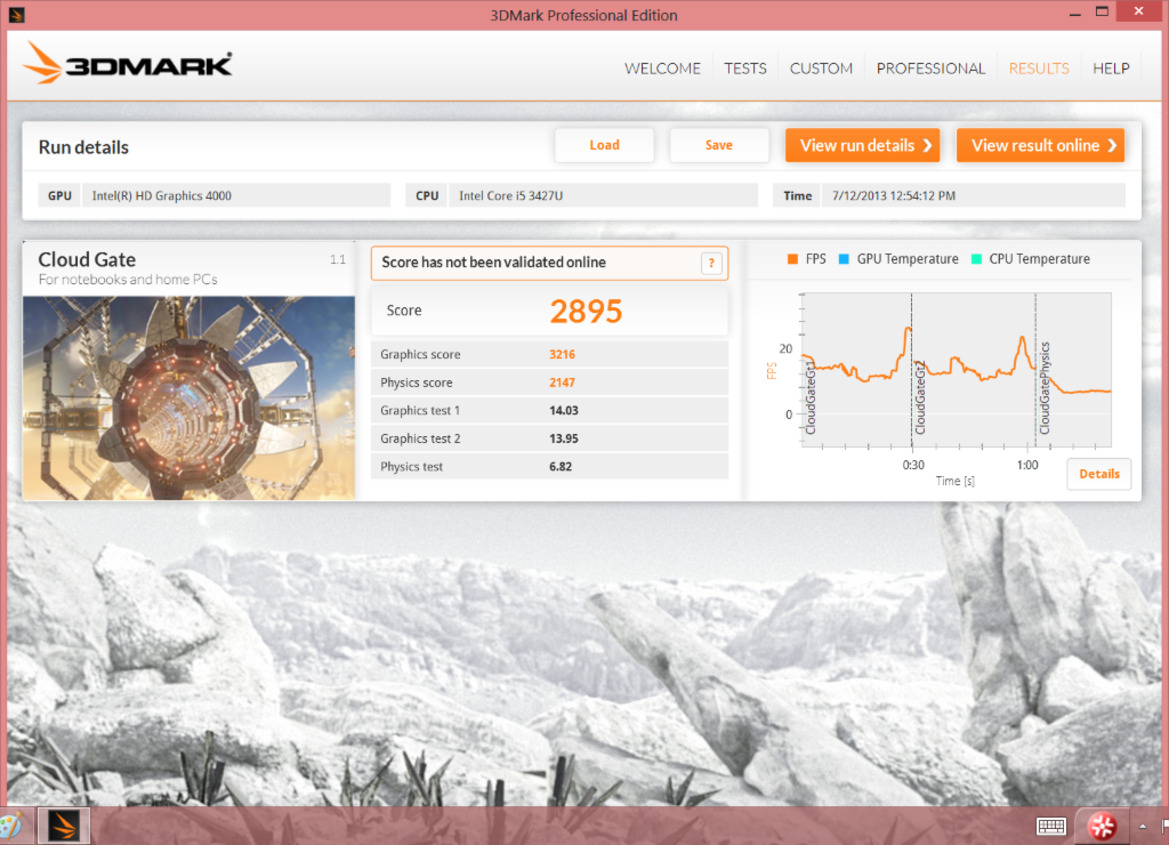Open View result online

click(1040, 145)
